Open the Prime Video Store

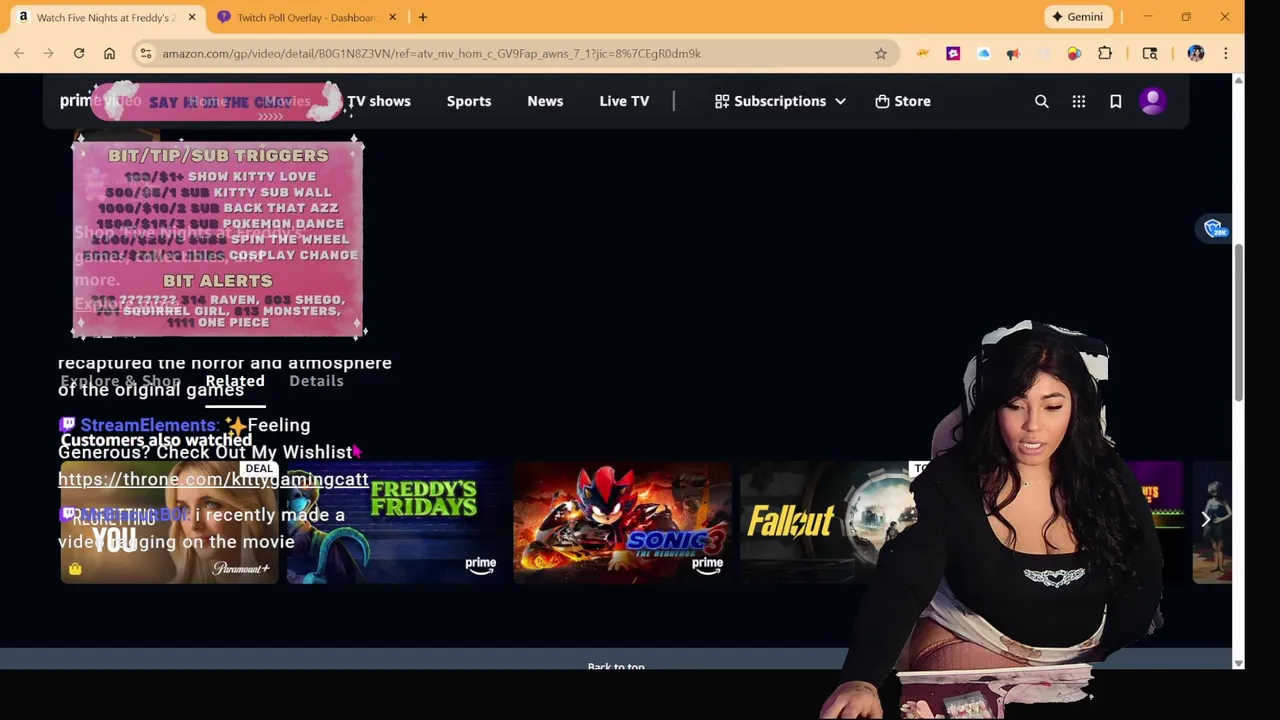903,101
